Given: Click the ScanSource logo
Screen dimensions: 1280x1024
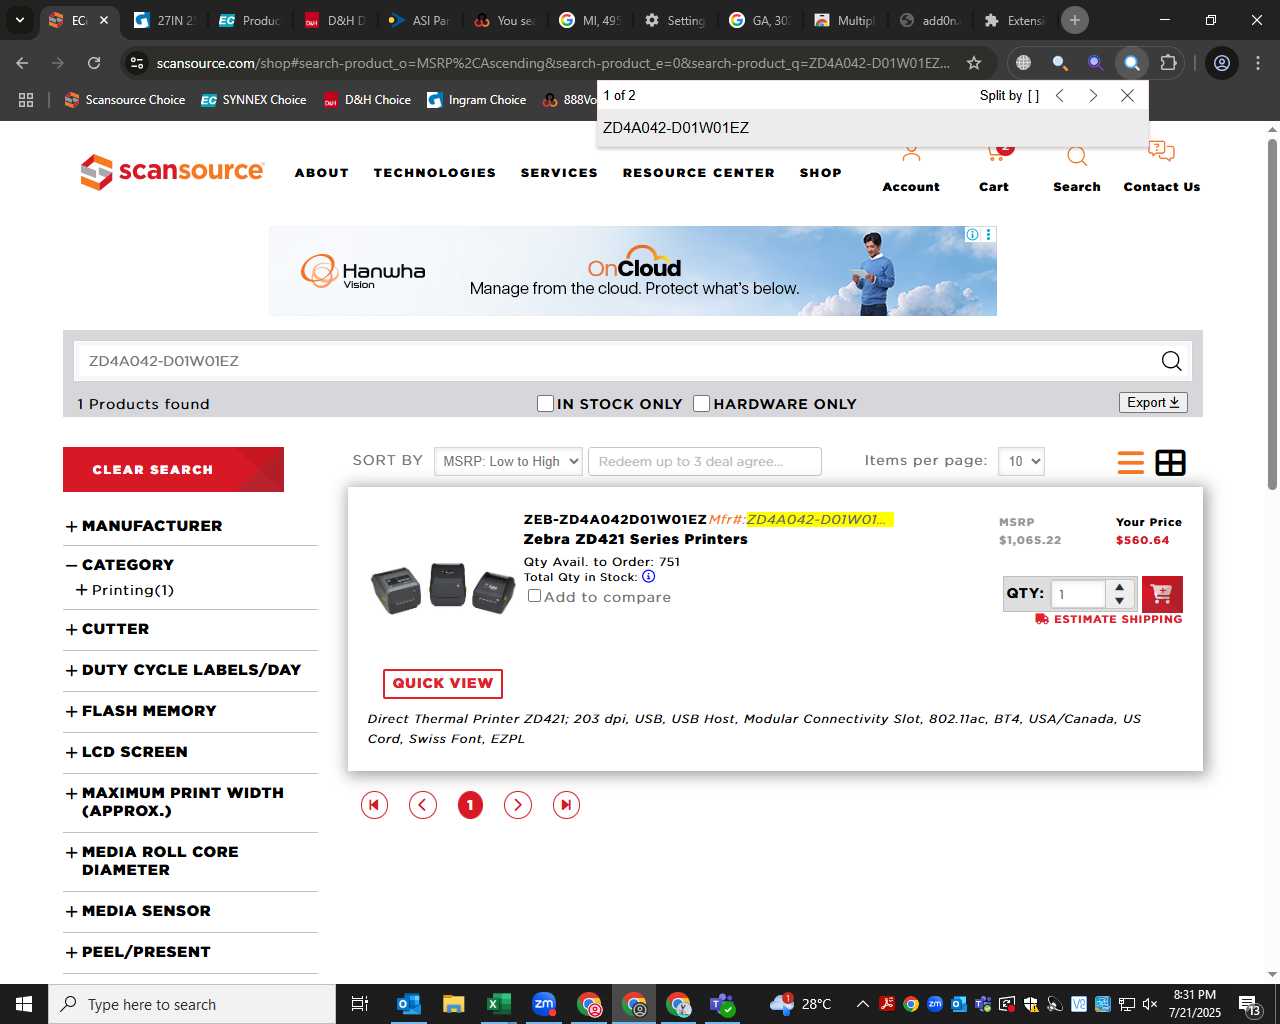Looking at the screenshot, I should pos(172,172).
